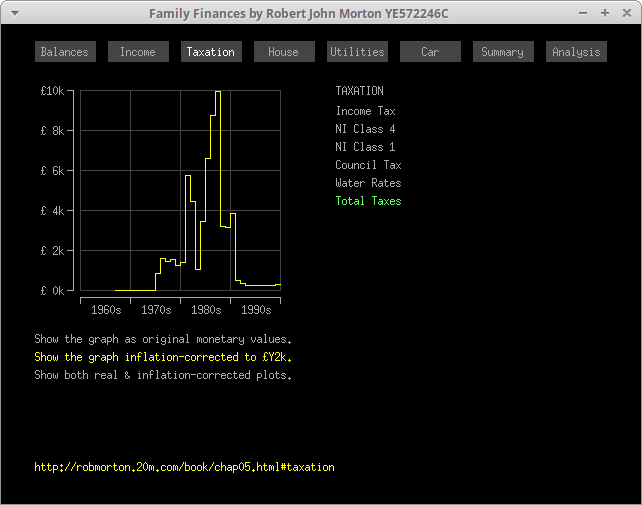Show graph as original monetary values
This screenshot has height=505, width=642.
pos(163,339)
